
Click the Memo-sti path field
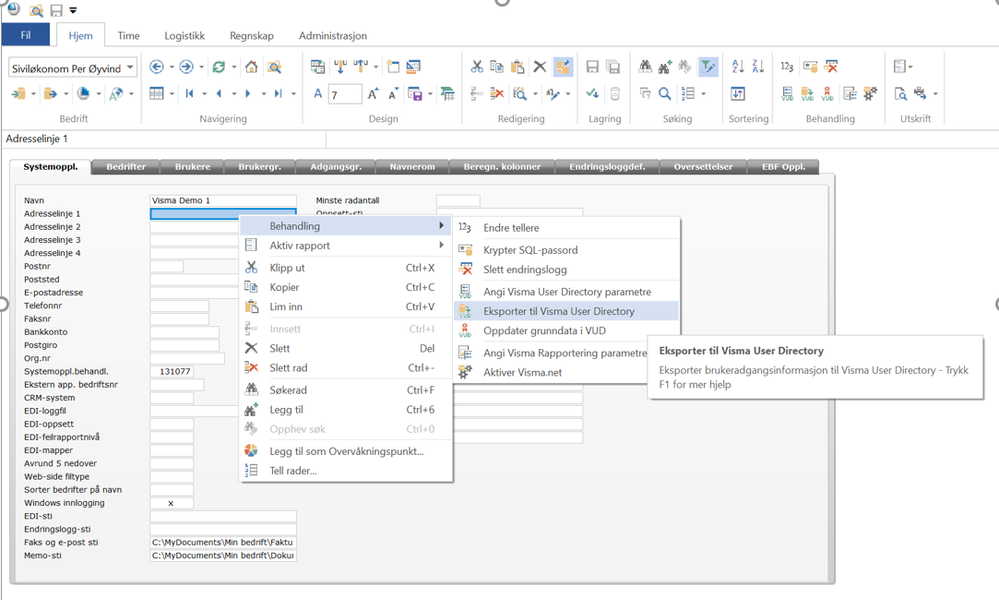(x=223, y=555)
